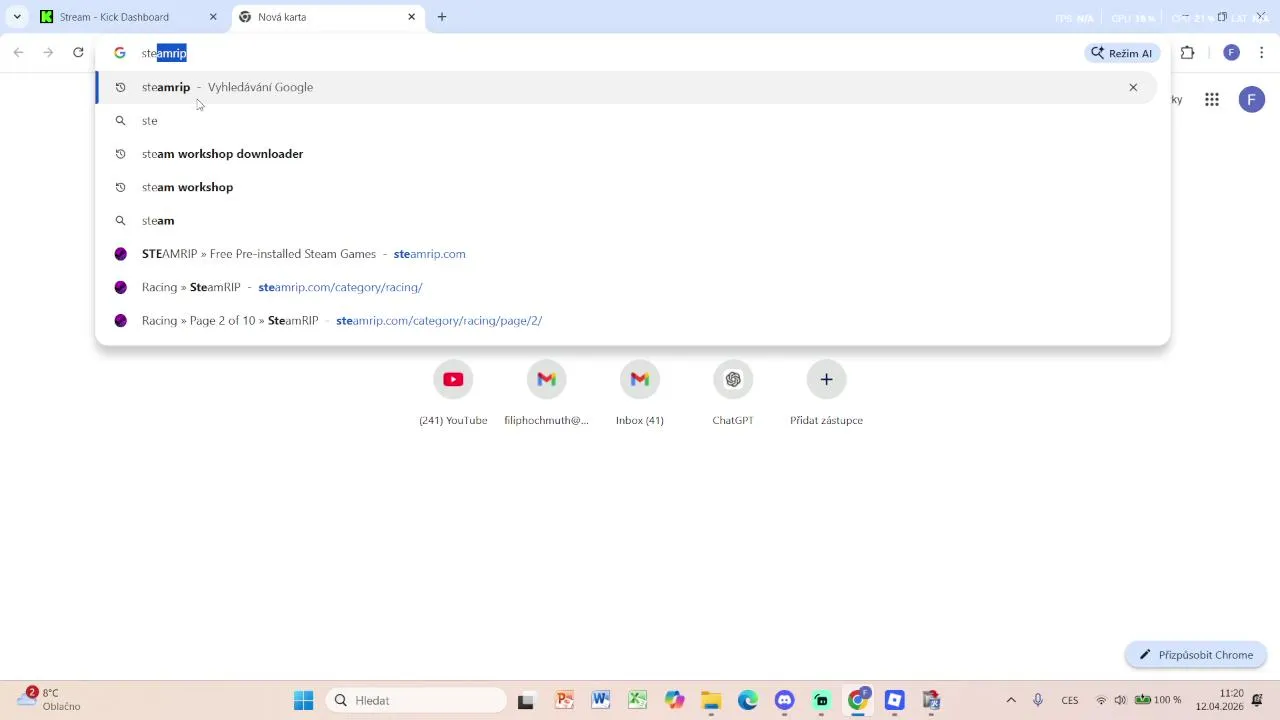The image size is (1280, 720).
Task: Choose the 'steam workshop' history suggestion
Action: 626,187
